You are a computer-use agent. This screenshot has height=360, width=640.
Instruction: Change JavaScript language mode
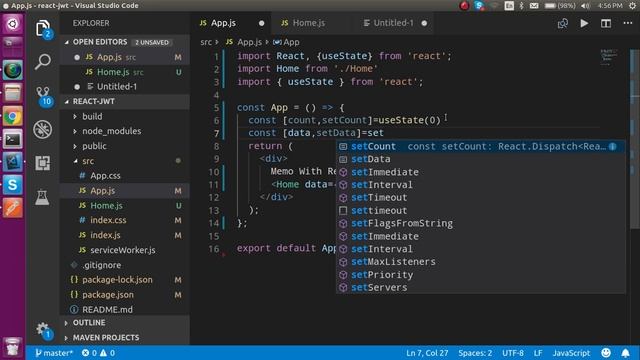pyautogui.click(x=571, y=353)
